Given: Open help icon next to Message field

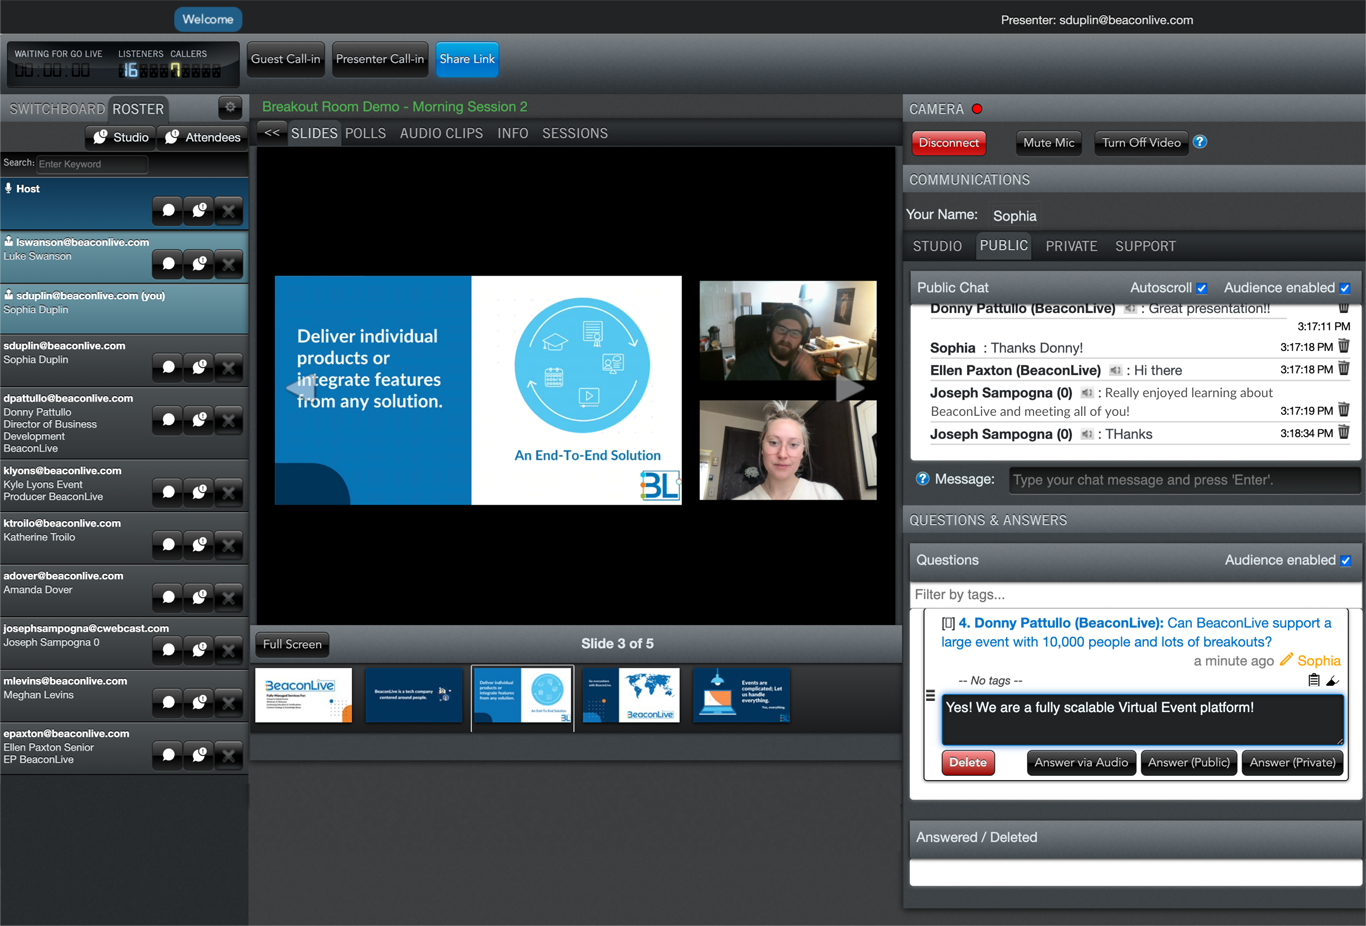Looking at the screenshot, I should pyautogui.click(x=923, y=479).
